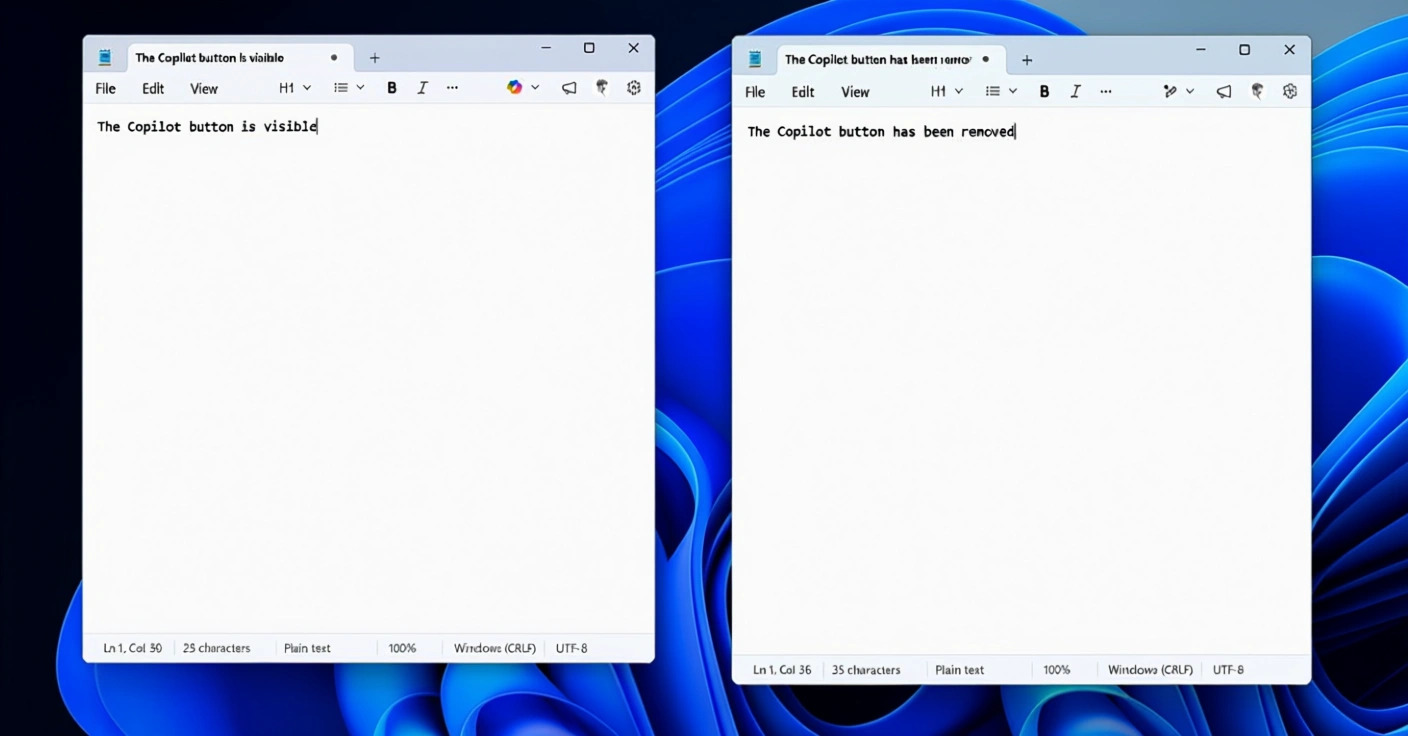
Task: Open settings gear in the left Notepad window
Action: (x=633, y=88)
